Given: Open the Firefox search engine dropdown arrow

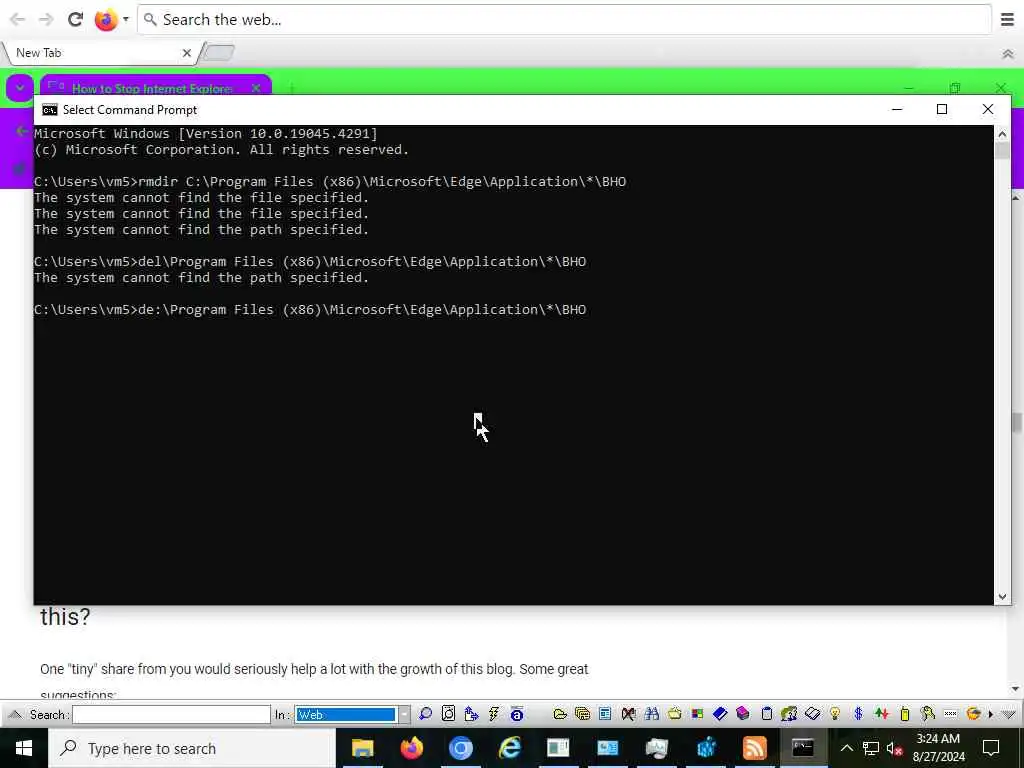Looking at the screenshot, I should pos(125,19).
